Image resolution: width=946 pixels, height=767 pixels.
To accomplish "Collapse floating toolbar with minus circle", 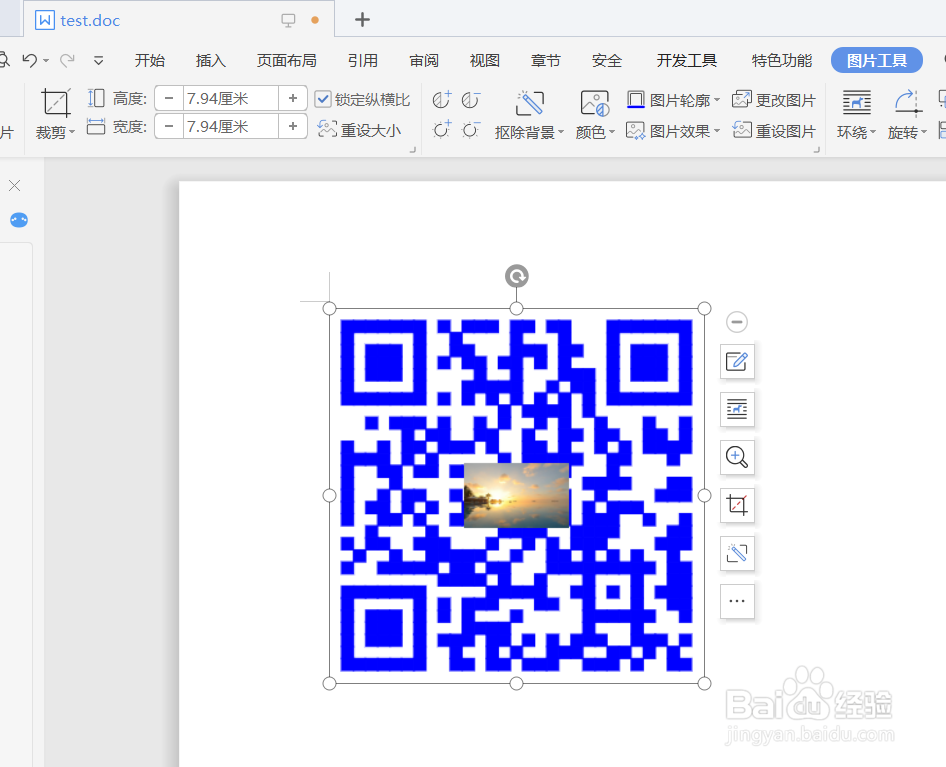I will point(737,322).
